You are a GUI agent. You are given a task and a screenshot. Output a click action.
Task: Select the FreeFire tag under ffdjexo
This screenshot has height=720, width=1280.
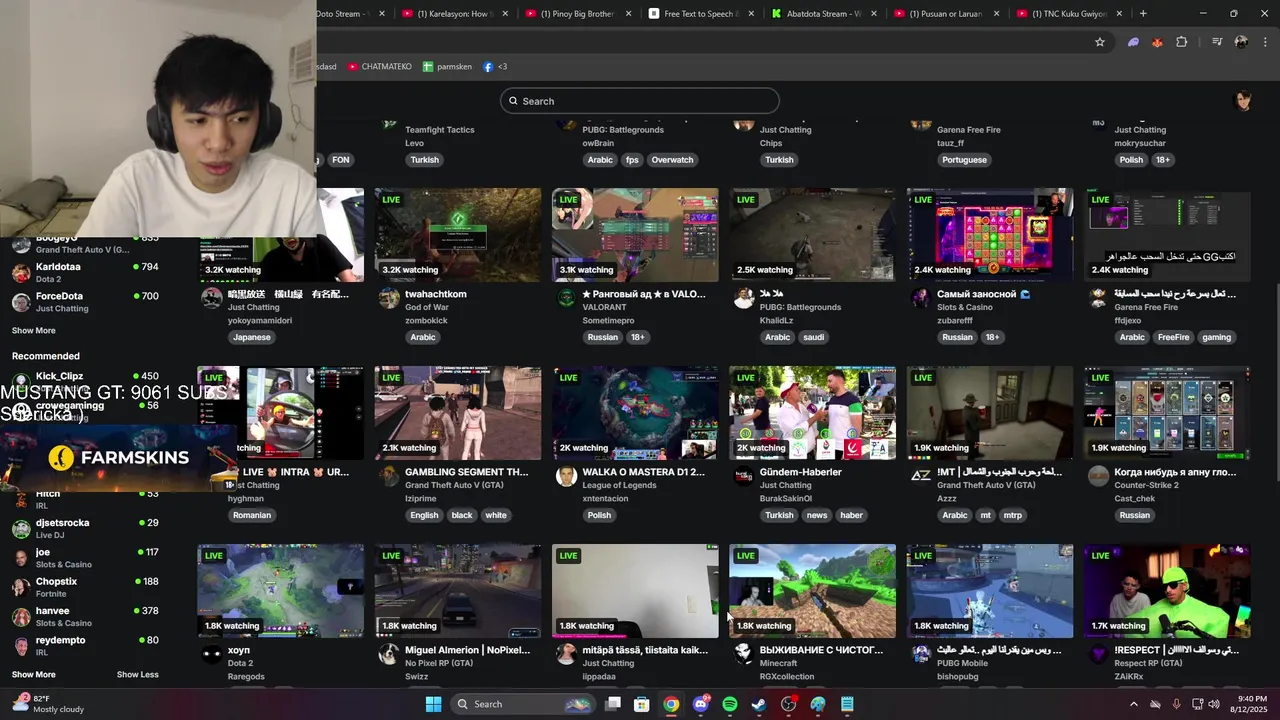point(1174,337)
